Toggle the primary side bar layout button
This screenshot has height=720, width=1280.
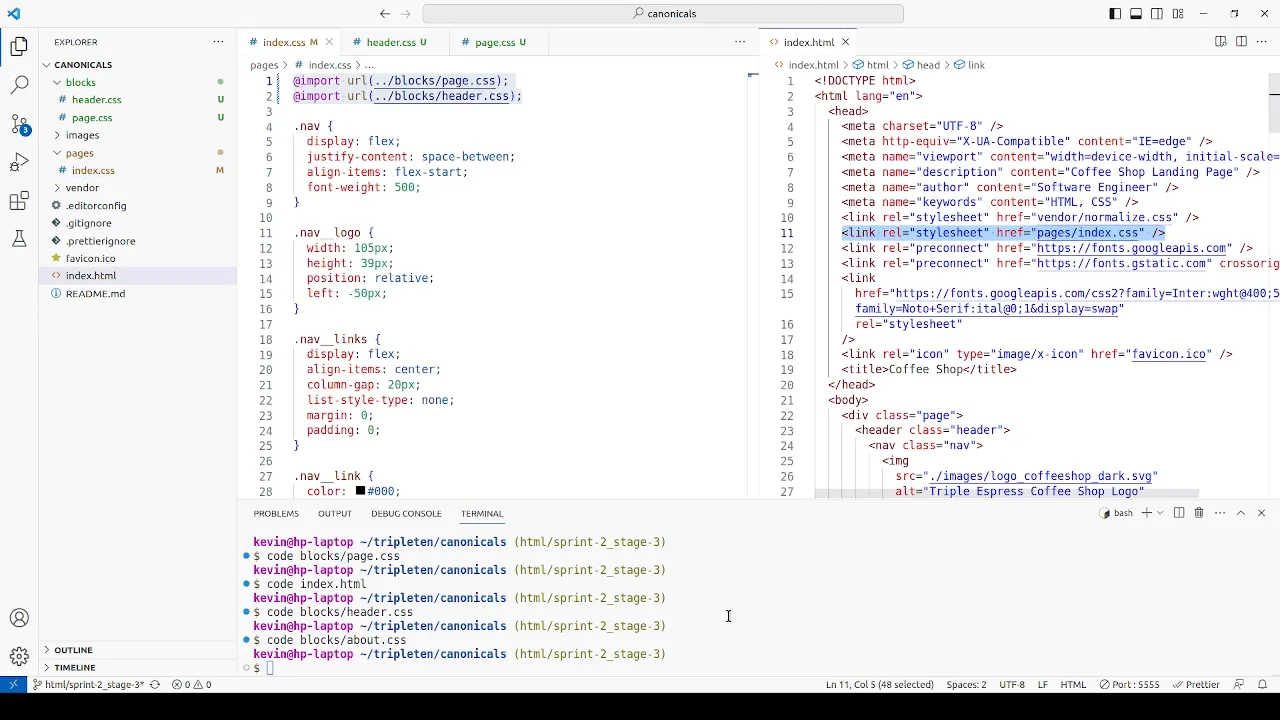[1115, 14]
